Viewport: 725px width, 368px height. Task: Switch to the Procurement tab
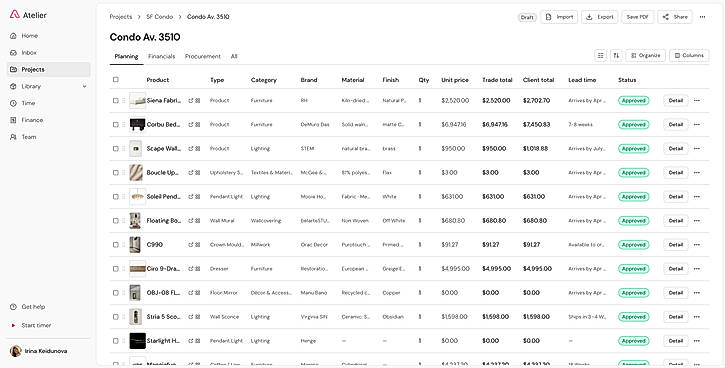point(203,56)
